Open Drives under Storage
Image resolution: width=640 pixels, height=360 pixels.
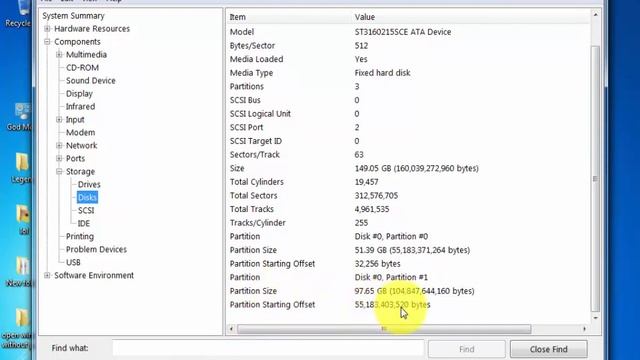click(89, 184)
